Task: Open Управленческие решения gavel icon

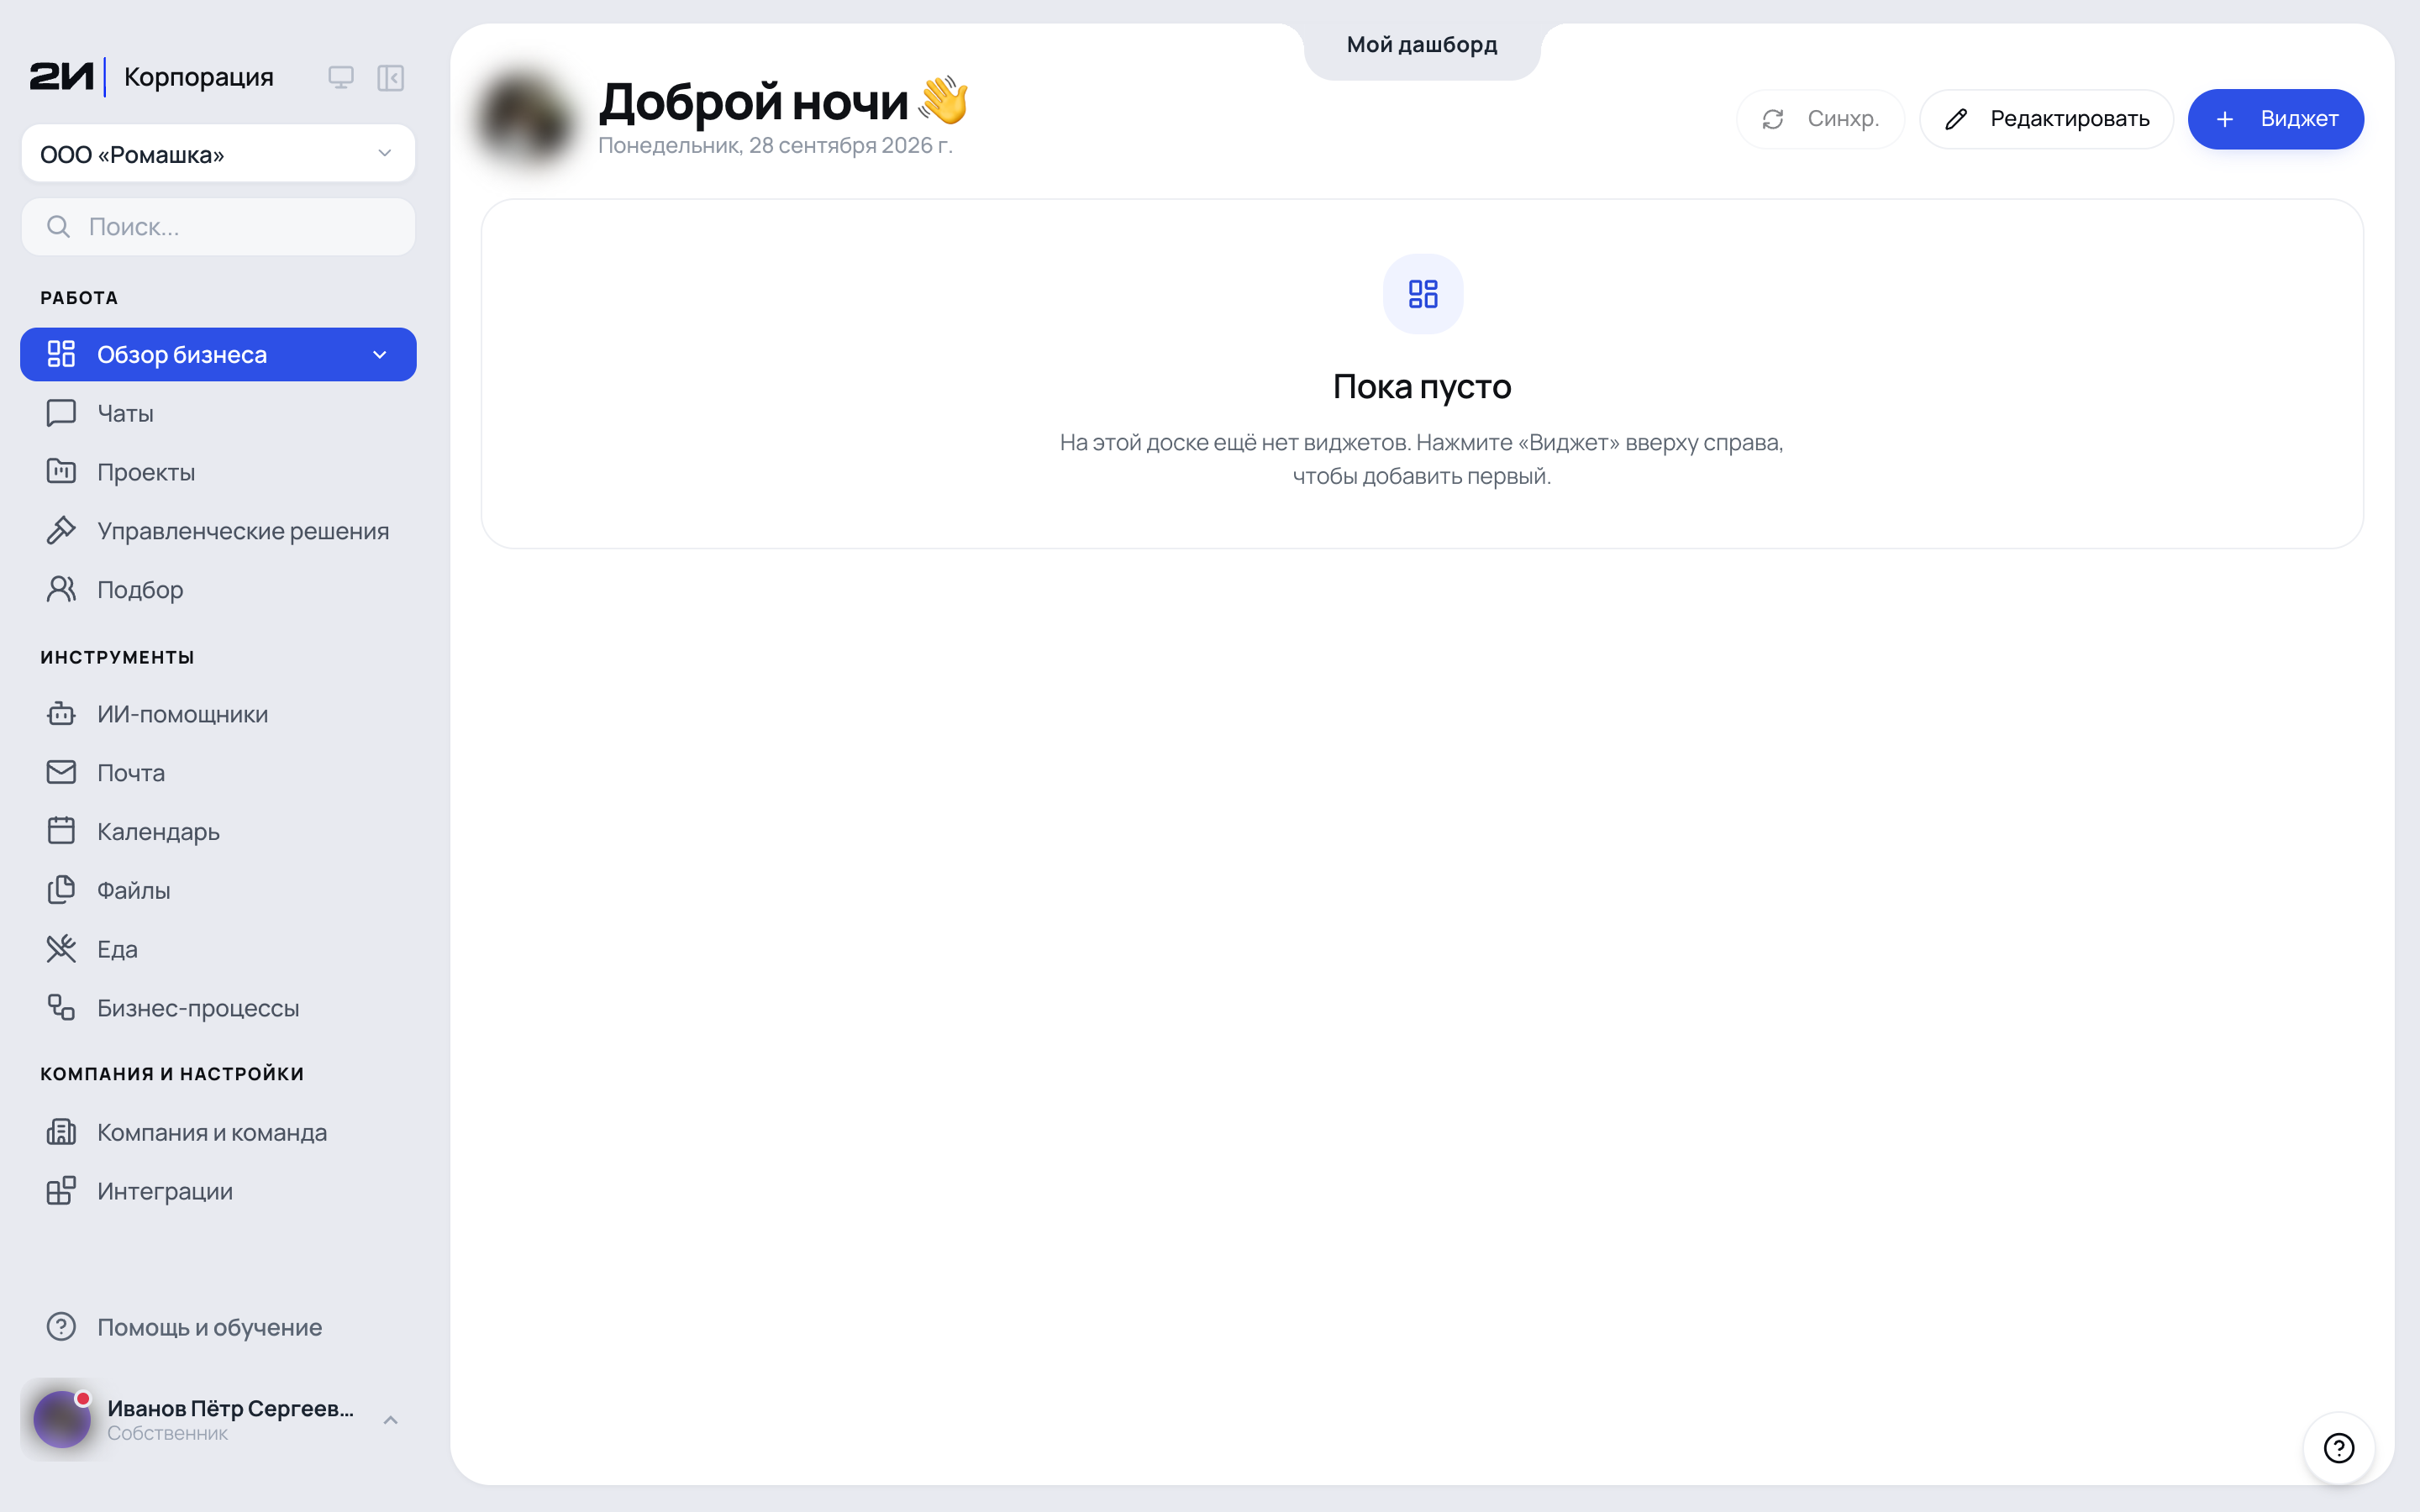Action: point(61,531)
